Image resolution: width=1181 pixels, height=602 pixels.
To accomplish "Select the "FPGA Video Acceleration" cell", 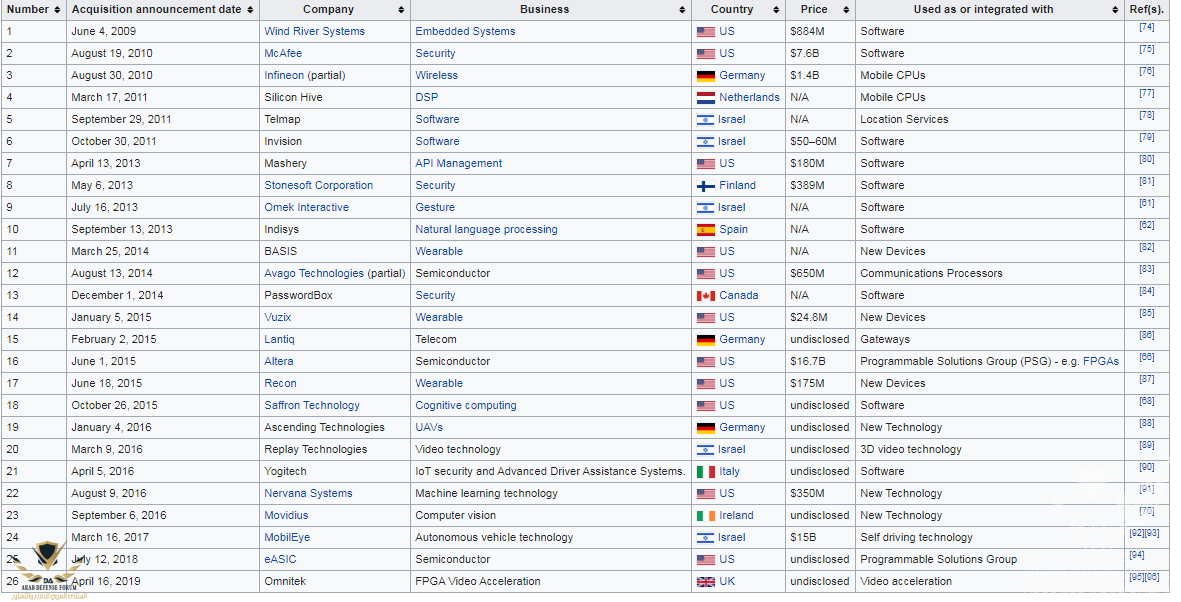I will [x=551, y=581].
